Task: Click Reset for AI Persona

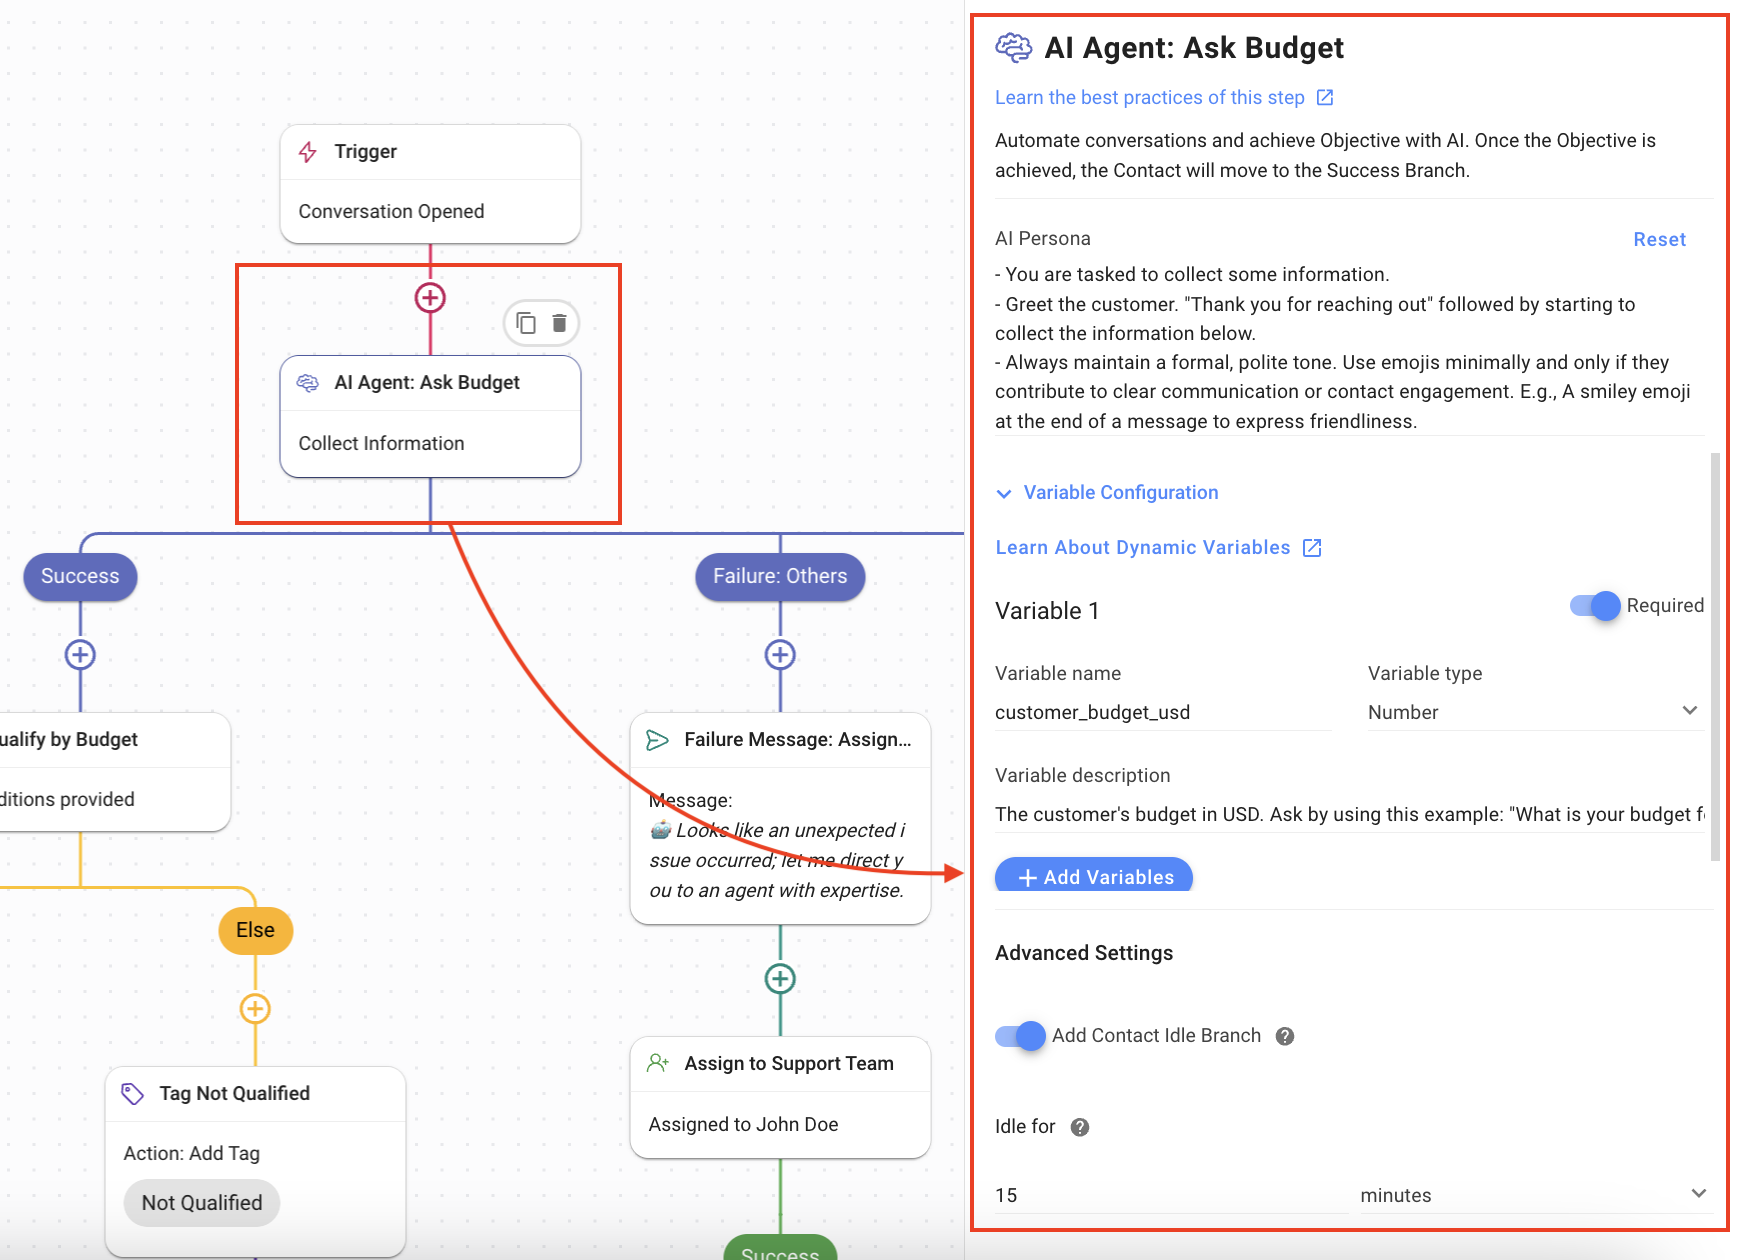Action: pyautogui.click(x=1659, y=240)
